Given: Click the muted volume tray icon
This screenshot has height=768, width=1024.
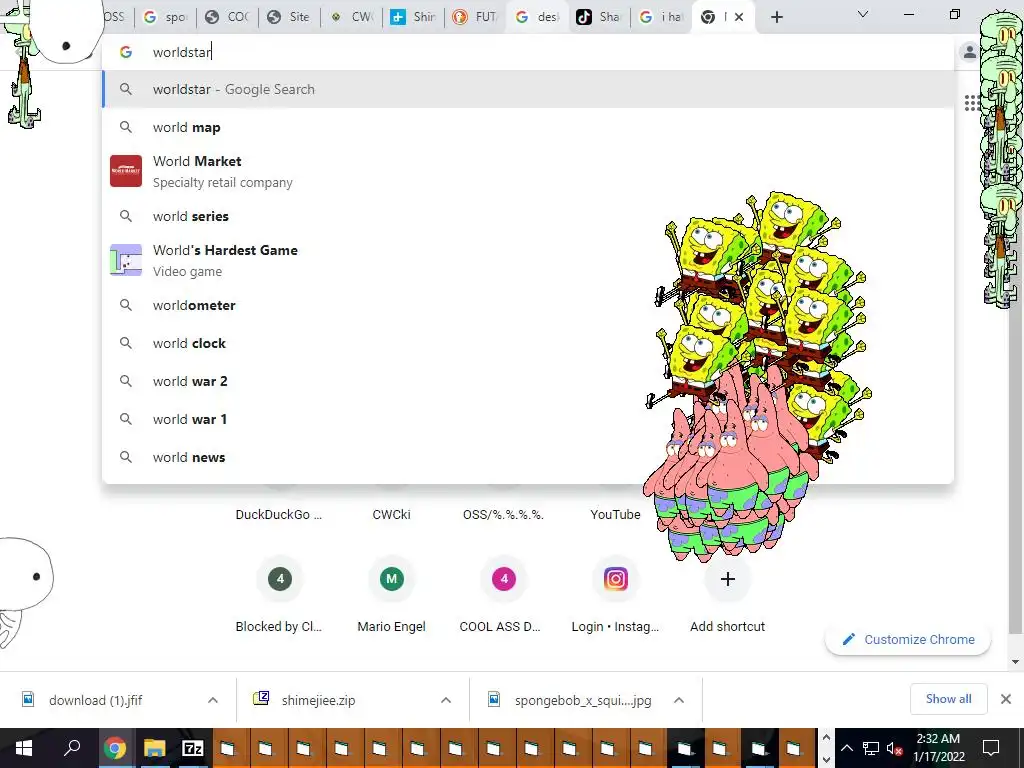Looking at the screenshot, I should 895,748.
